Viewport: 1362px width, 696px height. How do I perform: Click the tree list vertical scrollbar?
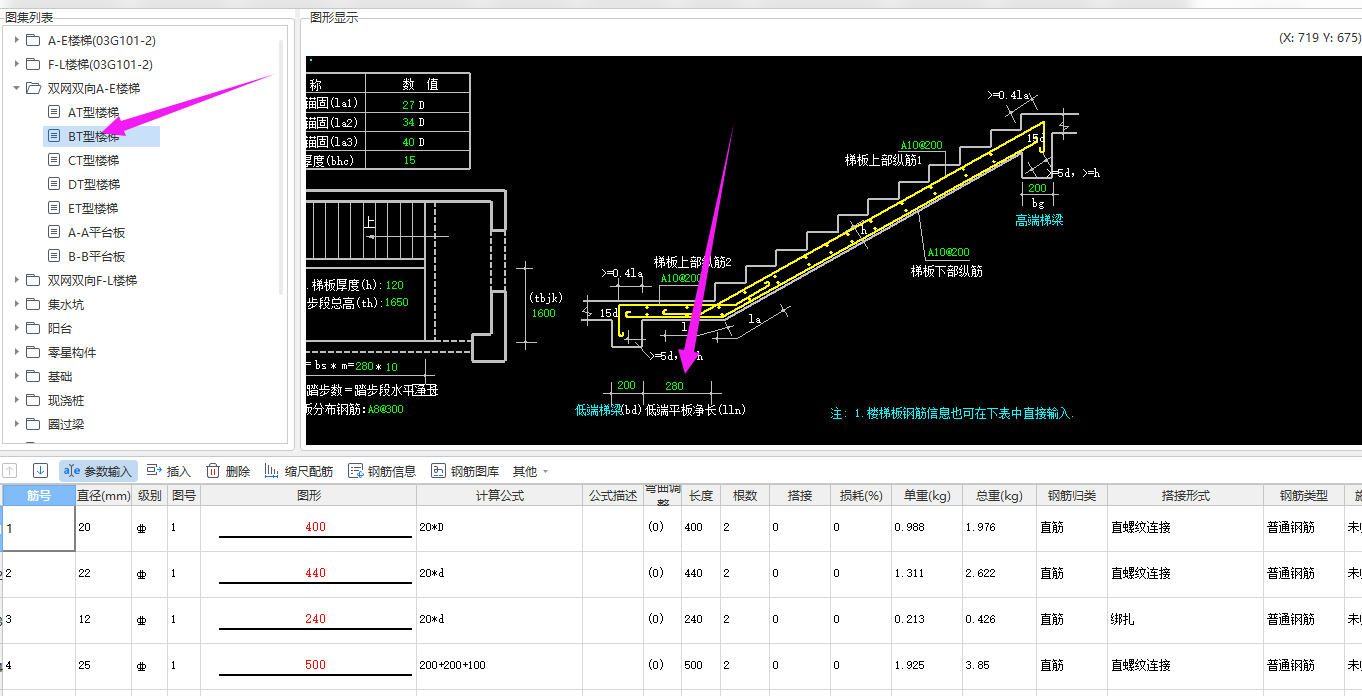click(281, 165)
